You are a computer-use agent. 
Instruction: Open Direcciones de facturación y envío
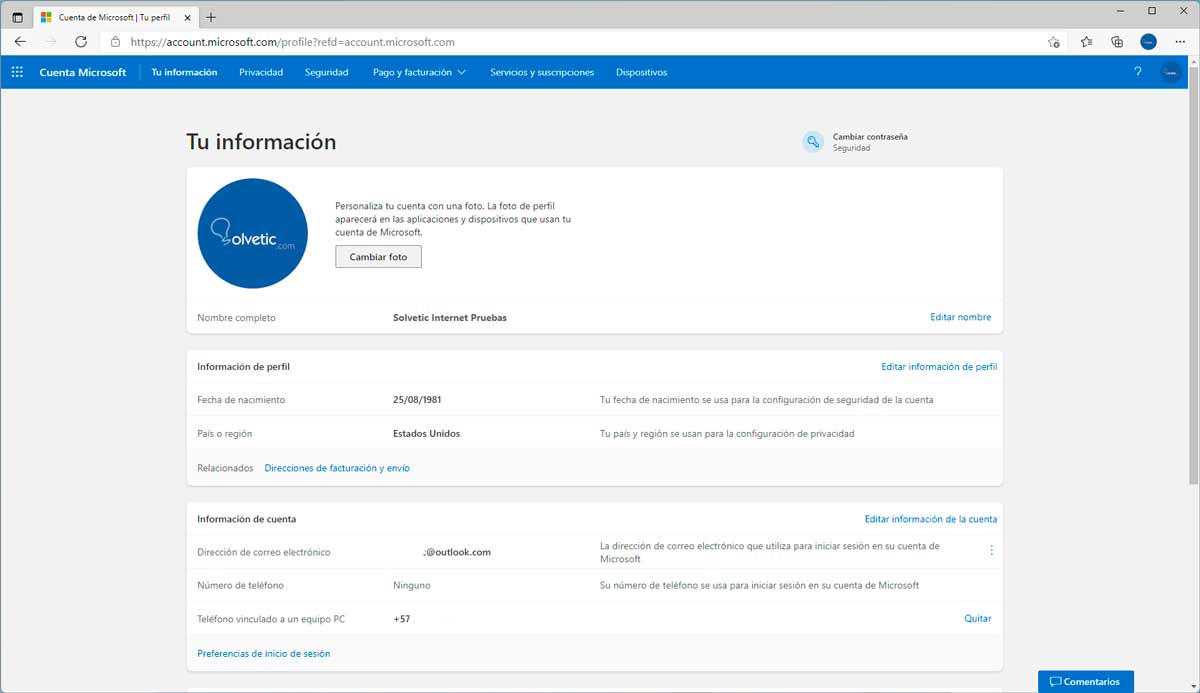(x=337, y=468)
